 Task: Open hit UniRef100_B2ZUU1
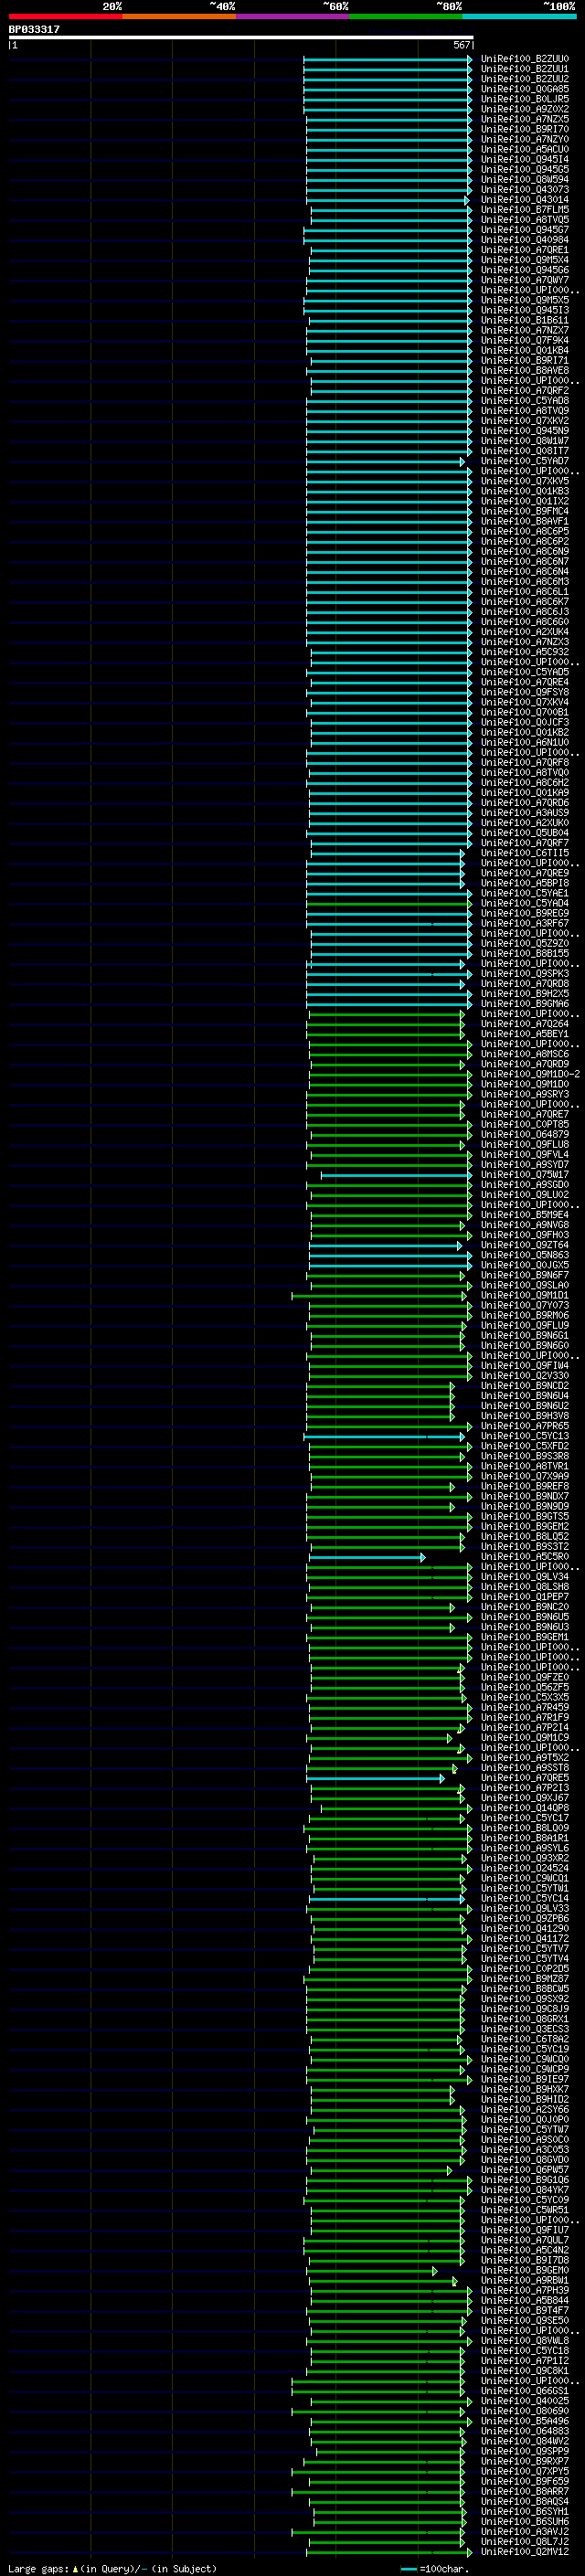click(x=524, y=69)
